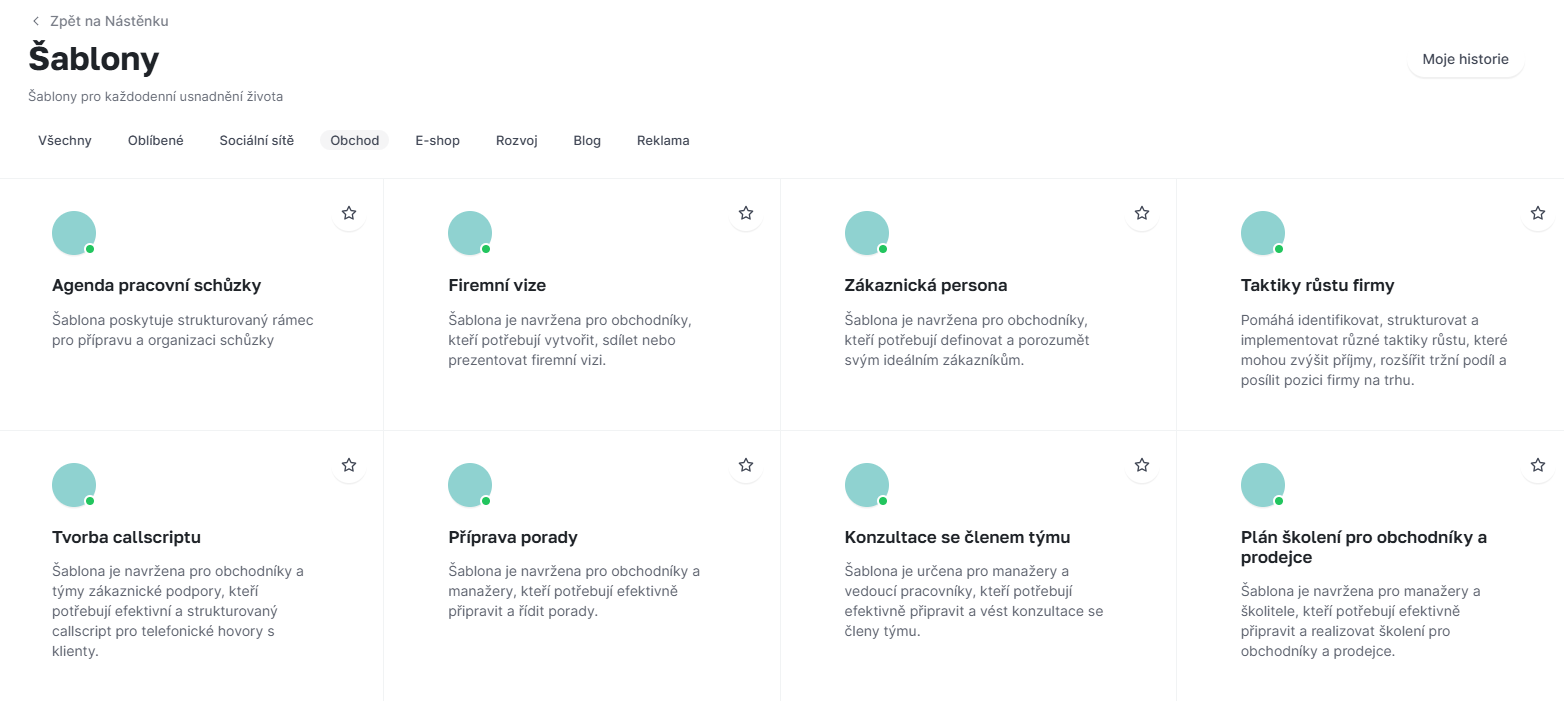The image size is (1564, 701).
Task: Open Moje historie
Action: [1466, 59]
